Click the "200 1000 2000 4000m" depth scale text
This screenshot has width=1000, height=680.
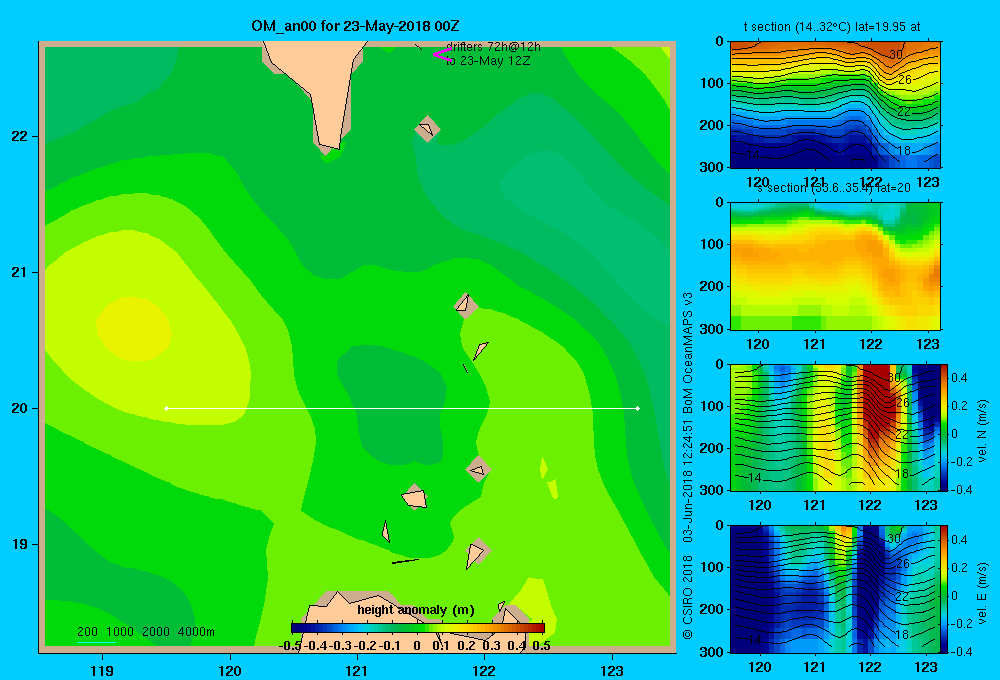coord(146,632)
